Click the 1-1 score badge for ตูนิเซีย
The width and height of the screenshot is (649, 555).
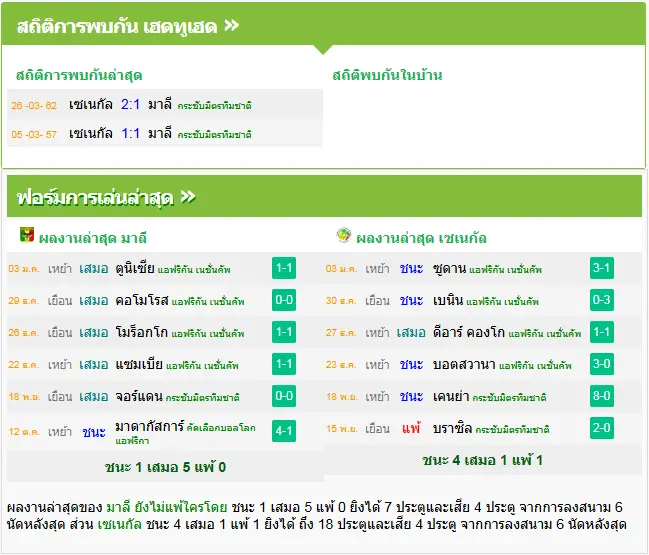click(284, 268)
